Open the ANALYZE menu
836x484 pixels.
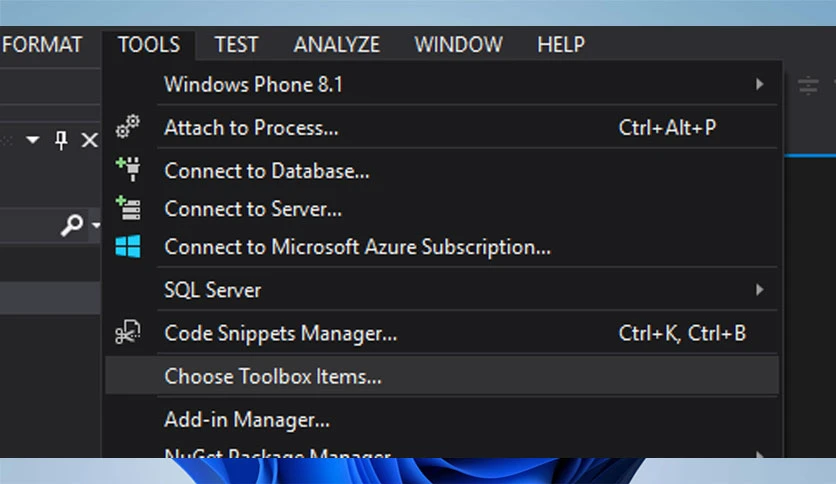pyautogui.click(x=336, y=44)
